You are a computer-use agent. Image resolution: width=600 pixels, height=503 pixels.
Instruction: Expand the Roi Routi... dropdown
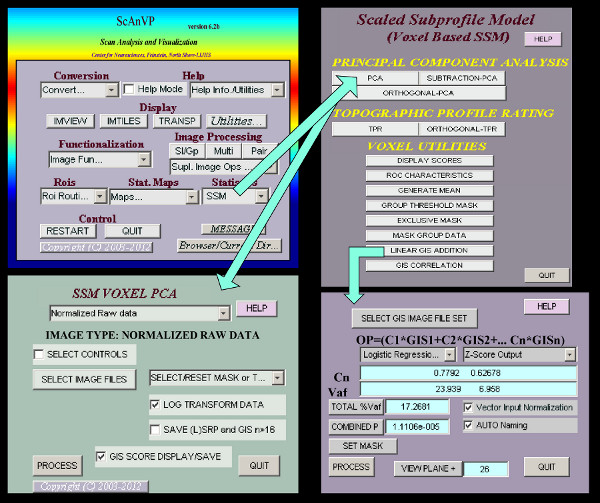(73, 196)
